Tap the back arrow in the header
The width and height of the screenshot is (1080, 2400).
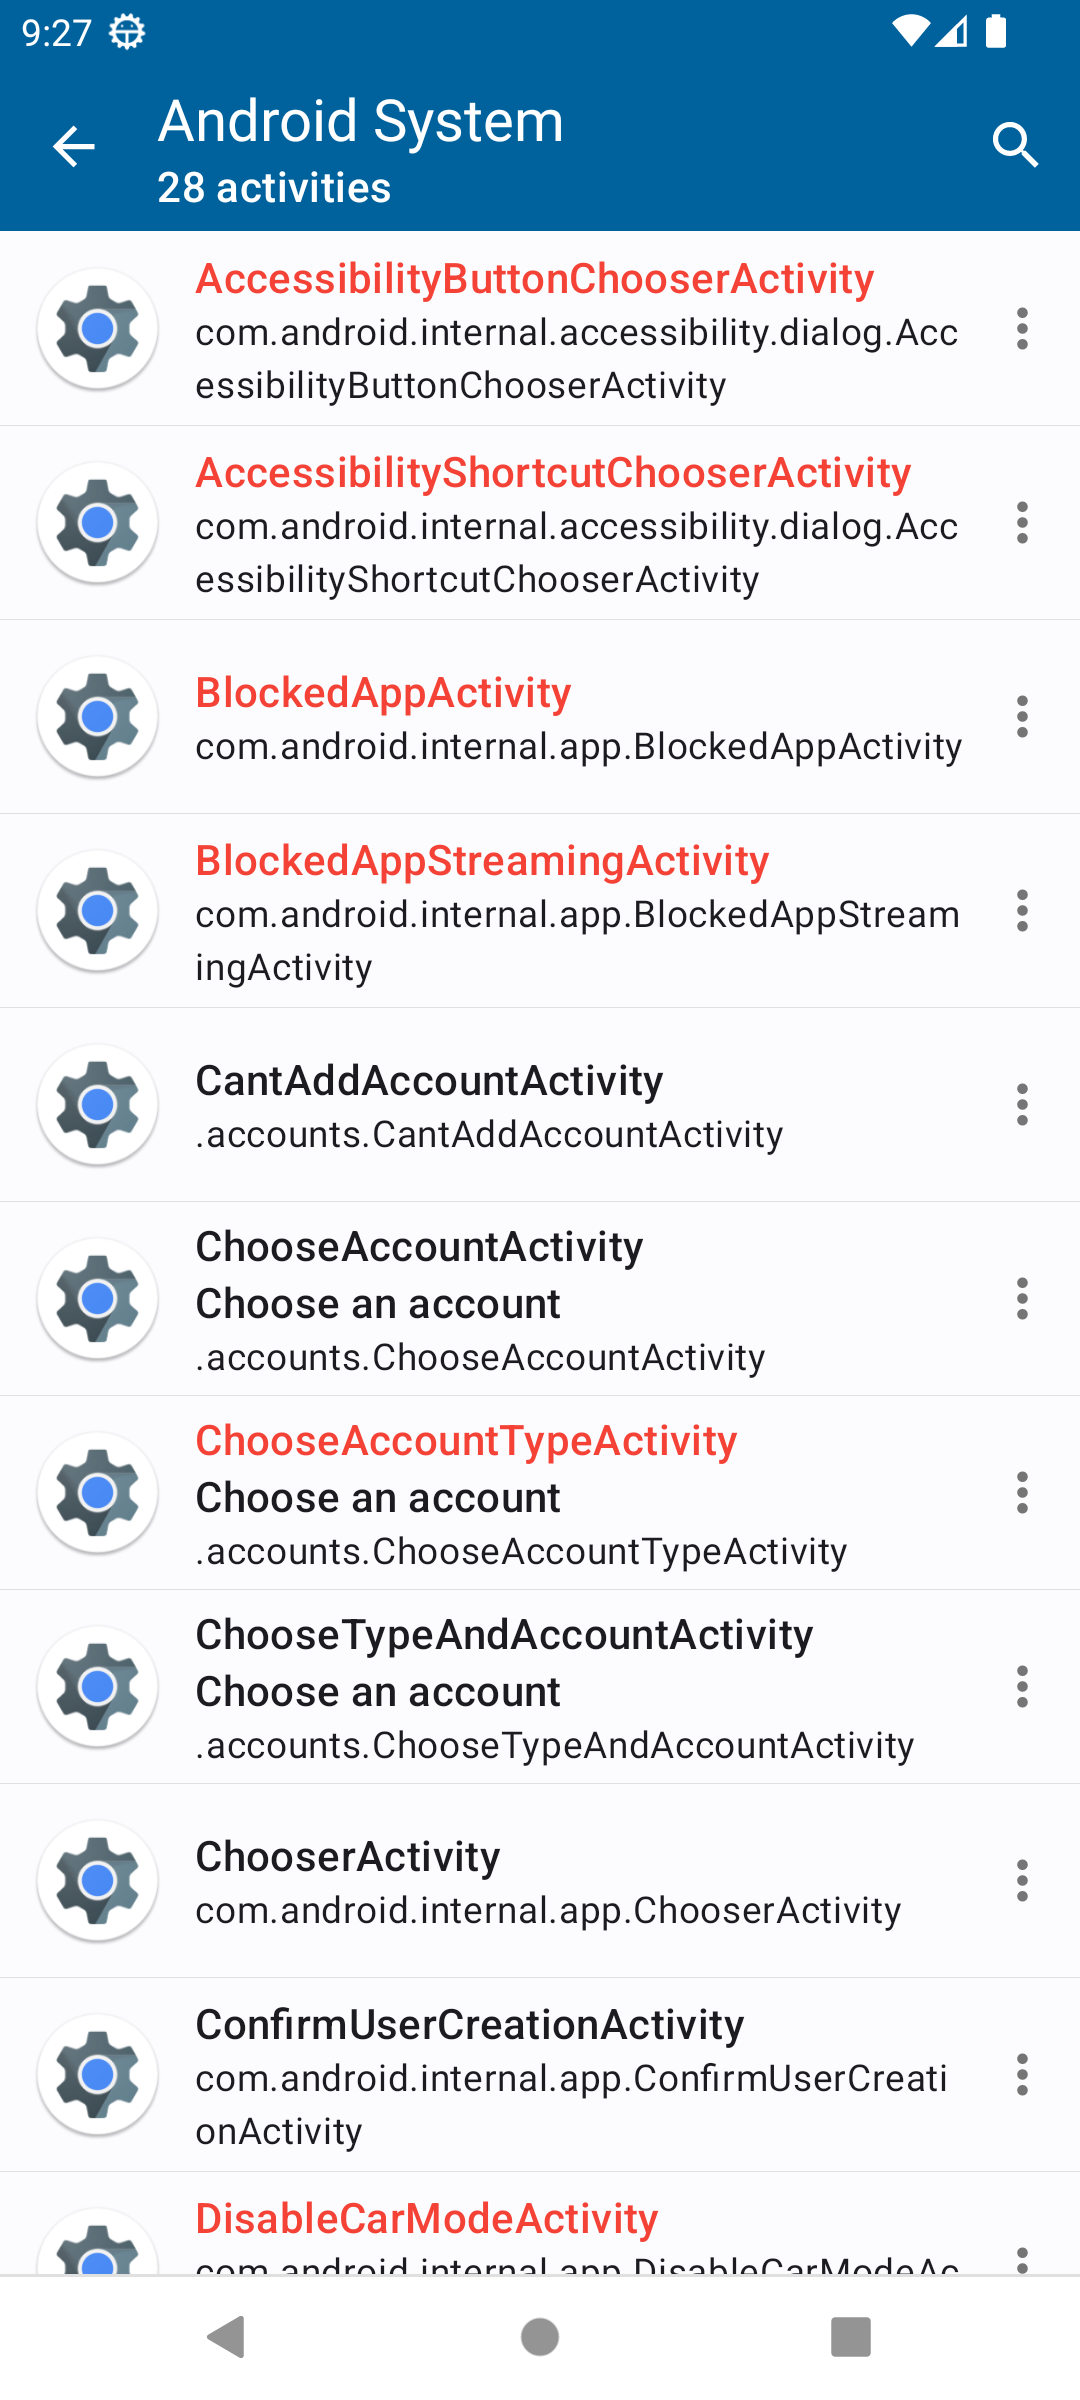[73, 147]
